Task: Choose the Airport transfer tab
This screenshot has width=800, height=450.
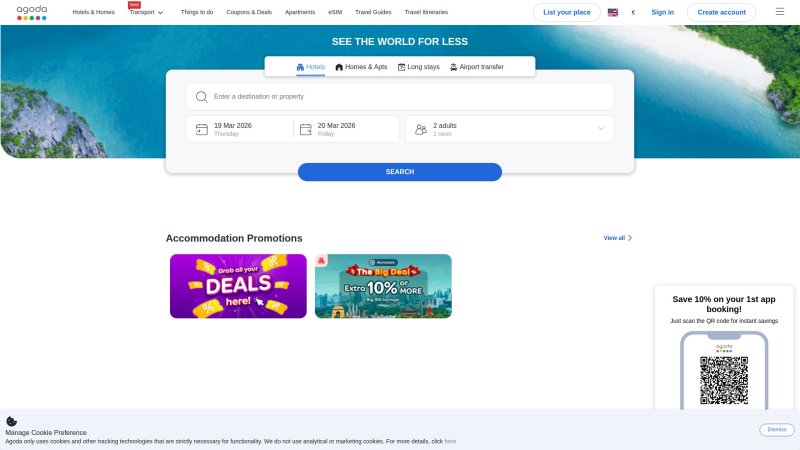Action: click(476, 67)
